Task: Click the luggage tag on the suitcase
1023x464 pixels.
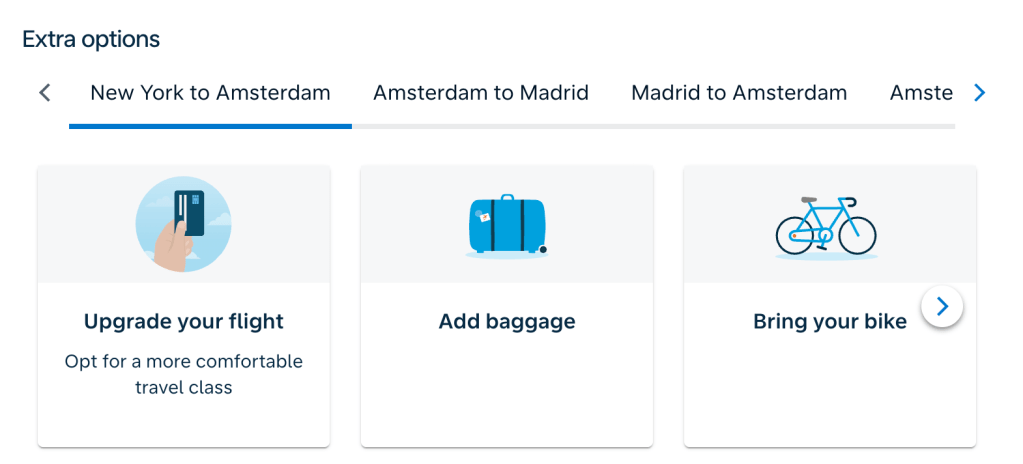Action: (485, 216)
